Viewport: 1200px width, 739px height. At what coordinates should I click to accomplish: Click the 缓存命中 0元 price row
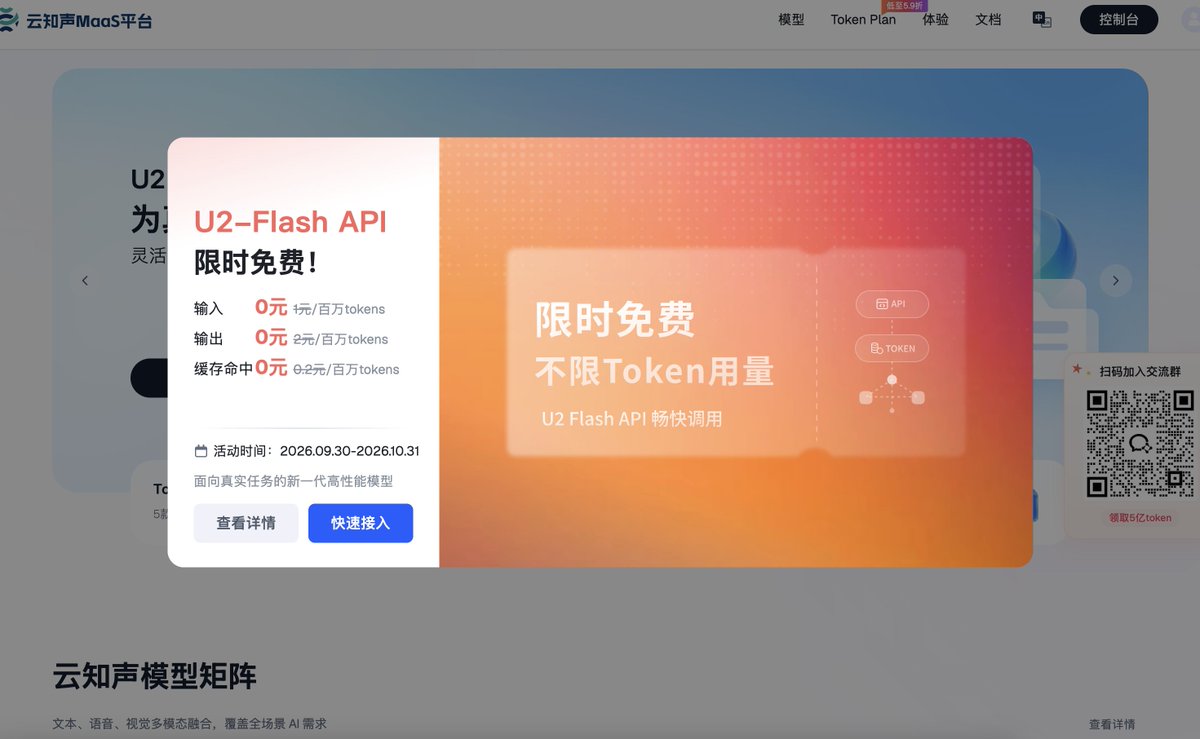coord(297,368)
